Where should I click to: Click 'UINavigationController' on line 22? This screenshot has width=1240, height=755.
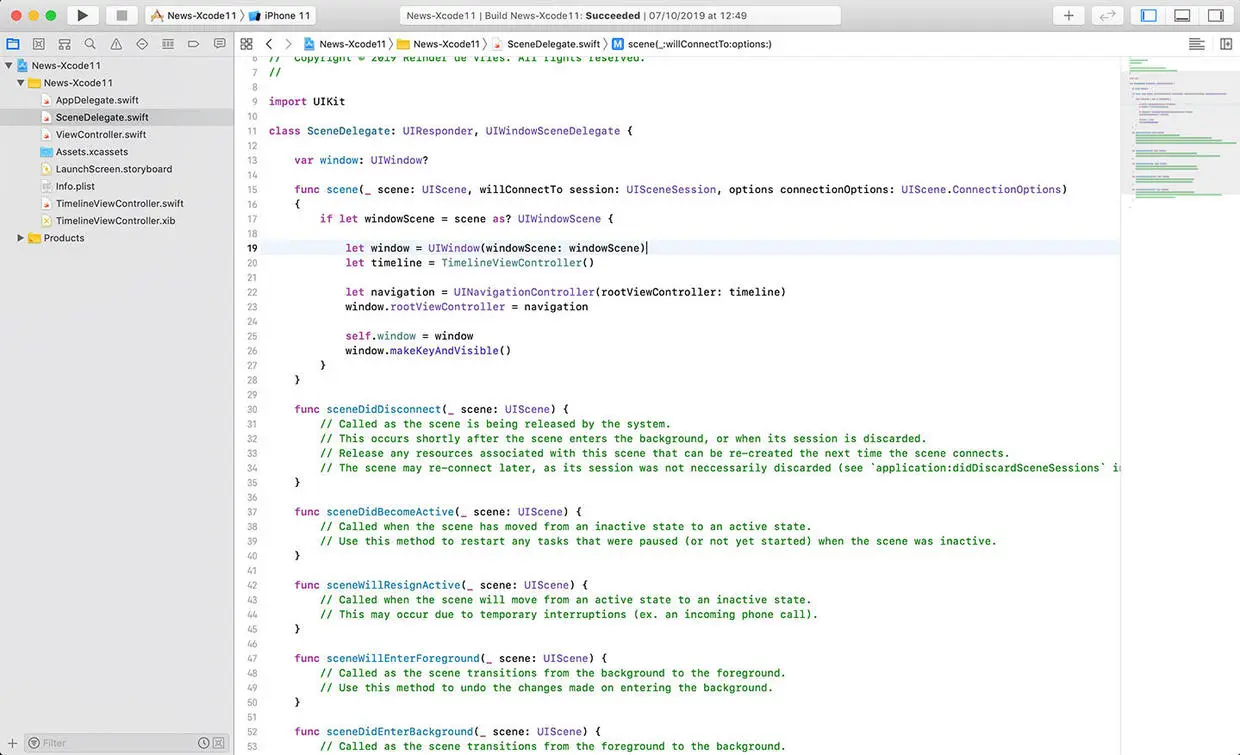[523, 292]
